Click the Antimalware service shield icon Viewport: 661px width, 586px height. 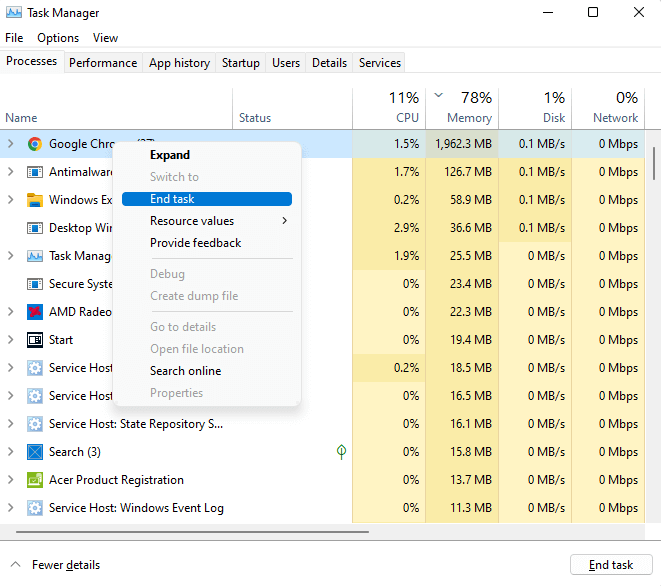35,172
